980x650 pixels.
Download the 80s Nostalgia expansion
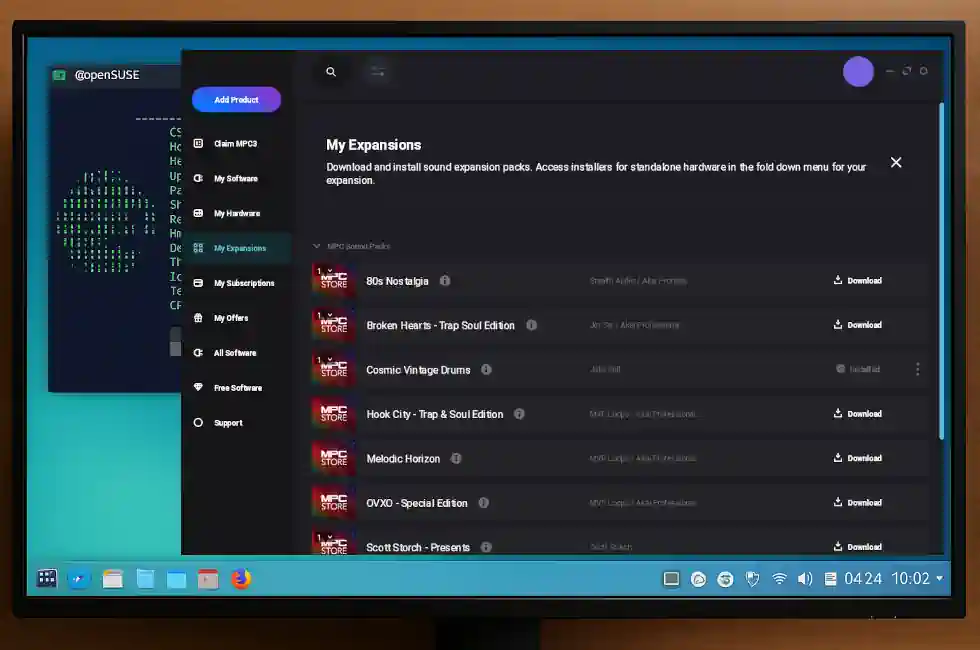click(x=857, y=281)
